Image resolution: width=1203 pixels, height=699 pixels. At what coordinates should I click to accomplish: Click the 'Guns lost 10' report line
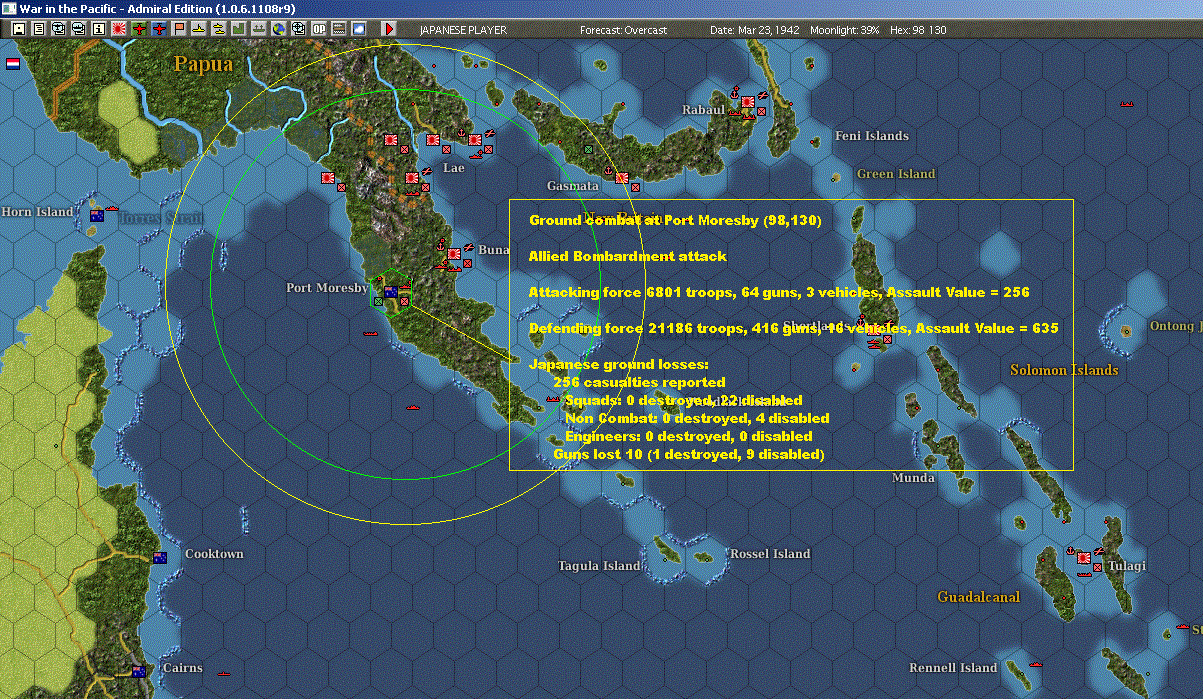[x=688, y=455]
